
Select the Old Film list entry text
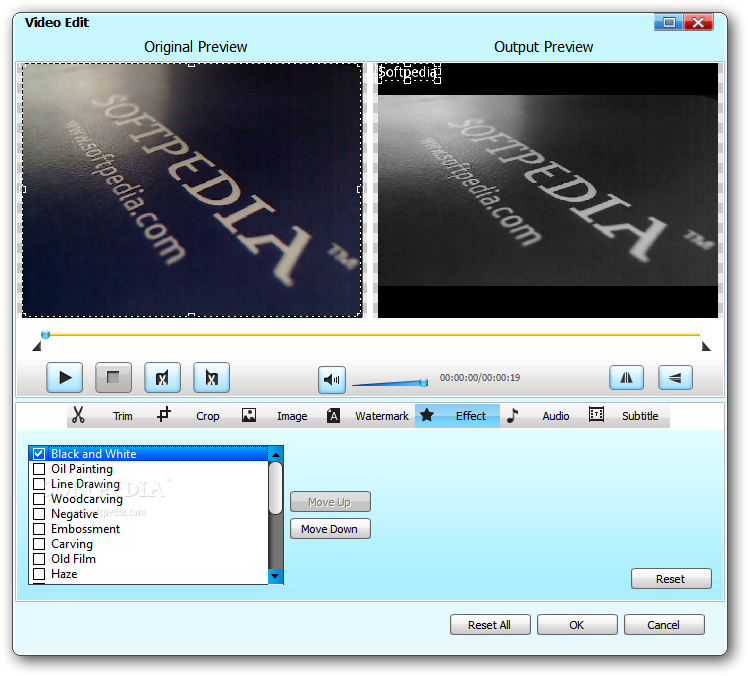(x=73, y=559)
